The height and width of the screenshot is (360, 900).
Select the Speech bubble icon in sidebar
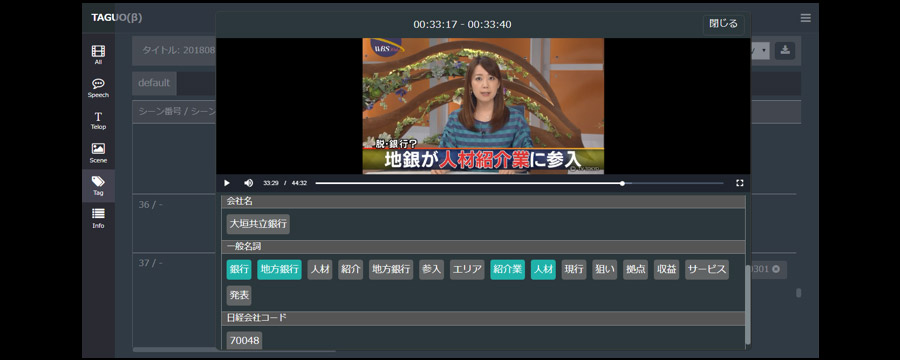pos(98,88)
